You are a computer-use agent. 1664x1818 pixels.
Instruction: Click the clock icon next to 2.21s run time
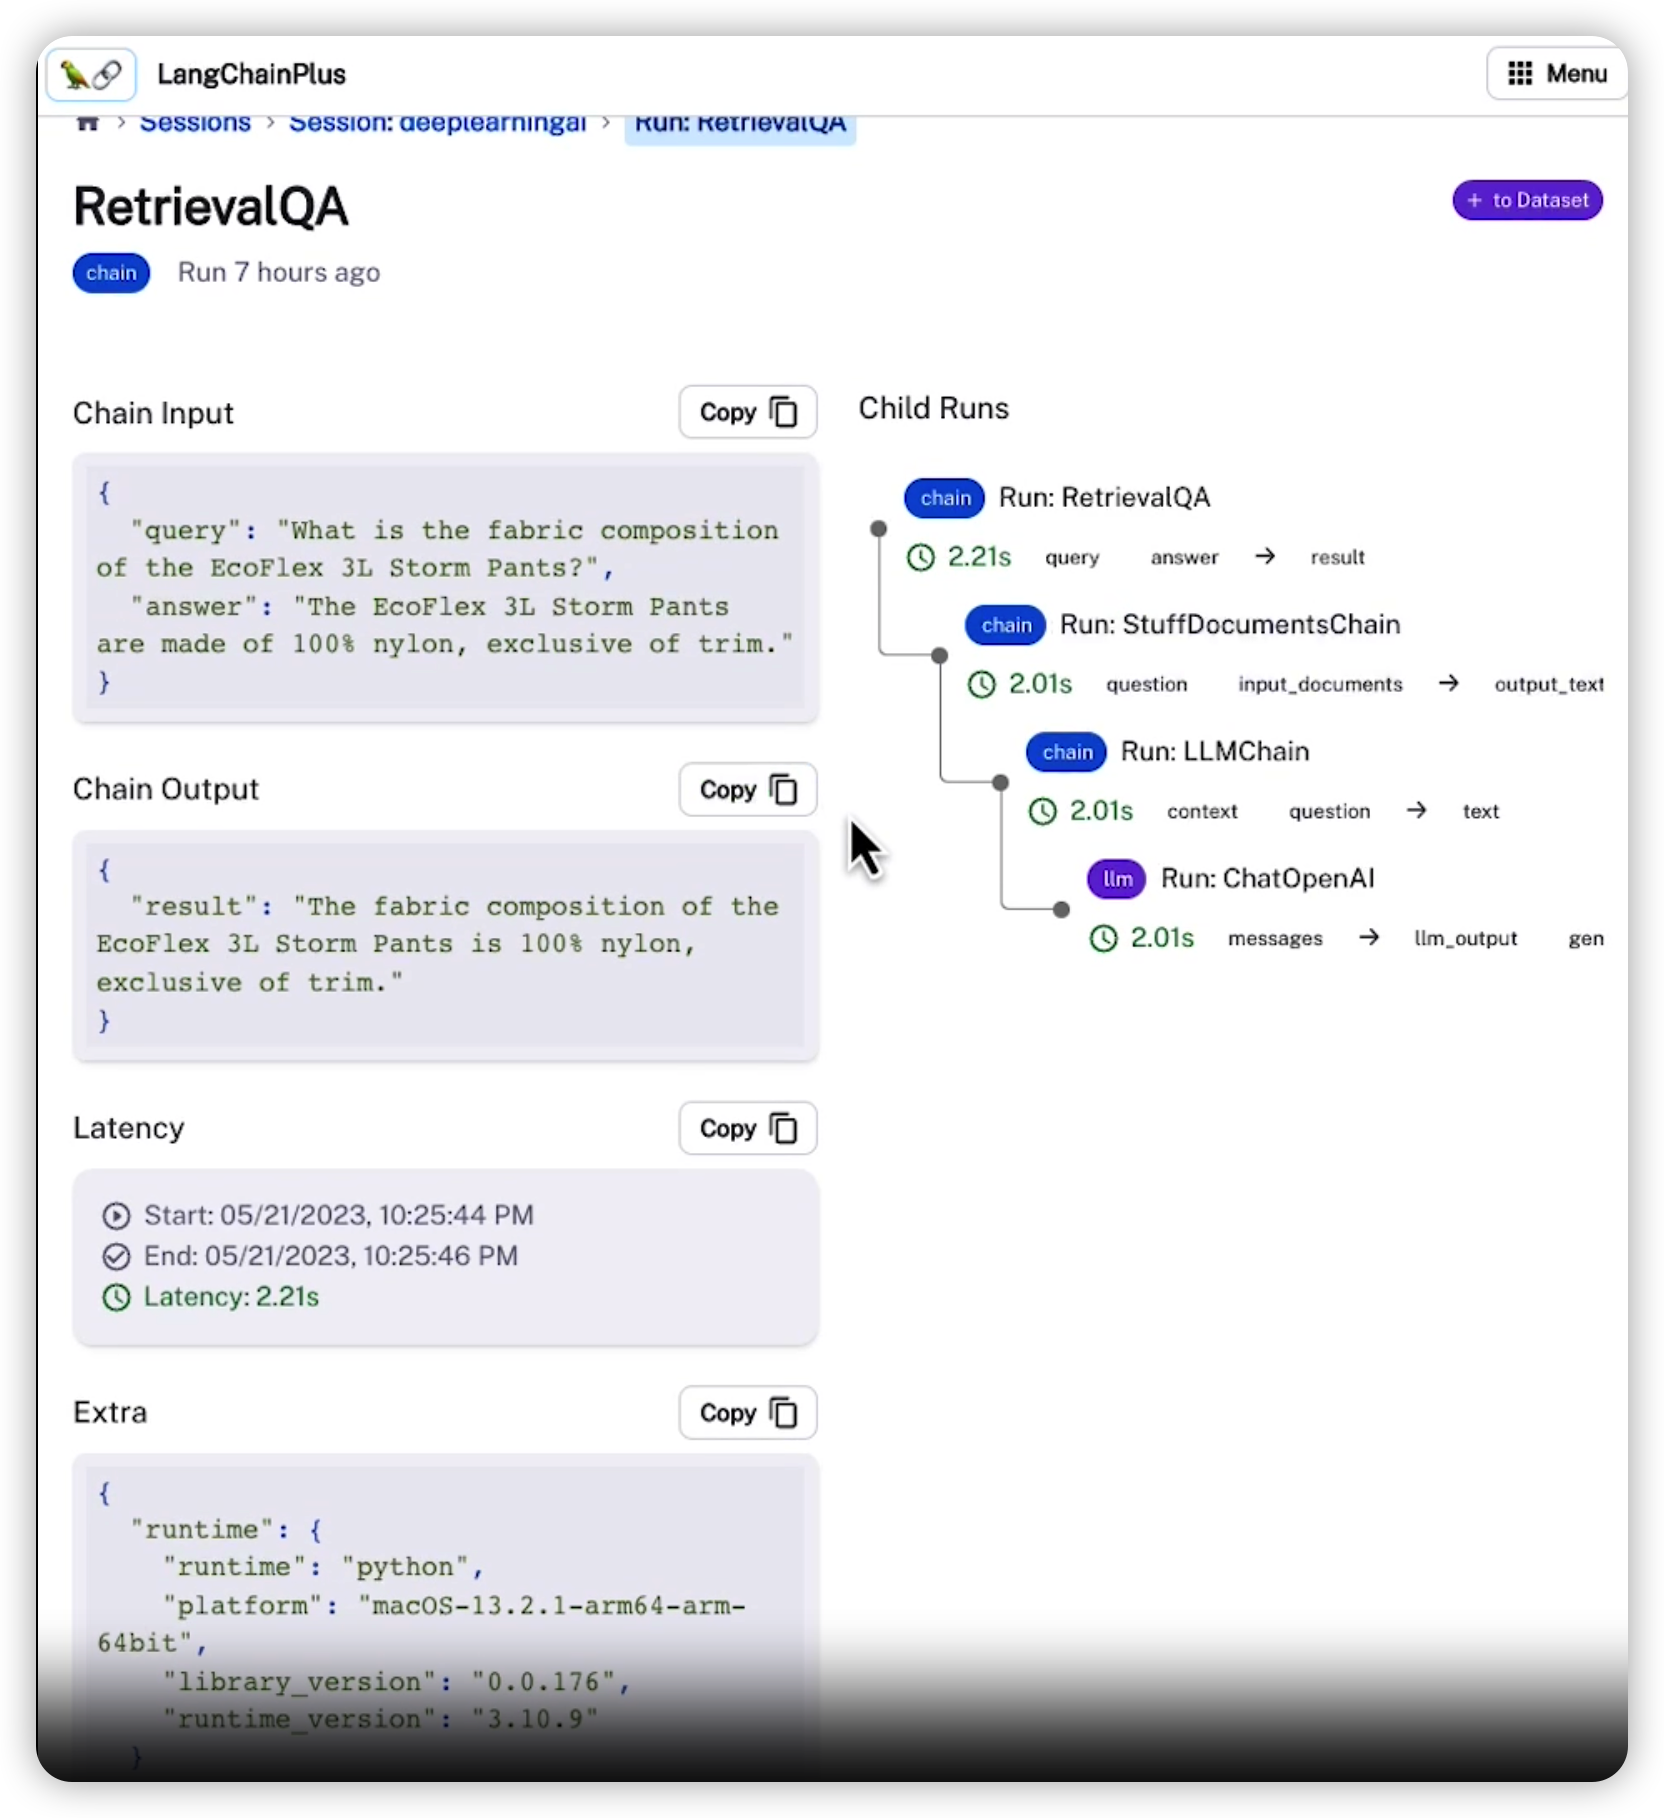[920, 557]
